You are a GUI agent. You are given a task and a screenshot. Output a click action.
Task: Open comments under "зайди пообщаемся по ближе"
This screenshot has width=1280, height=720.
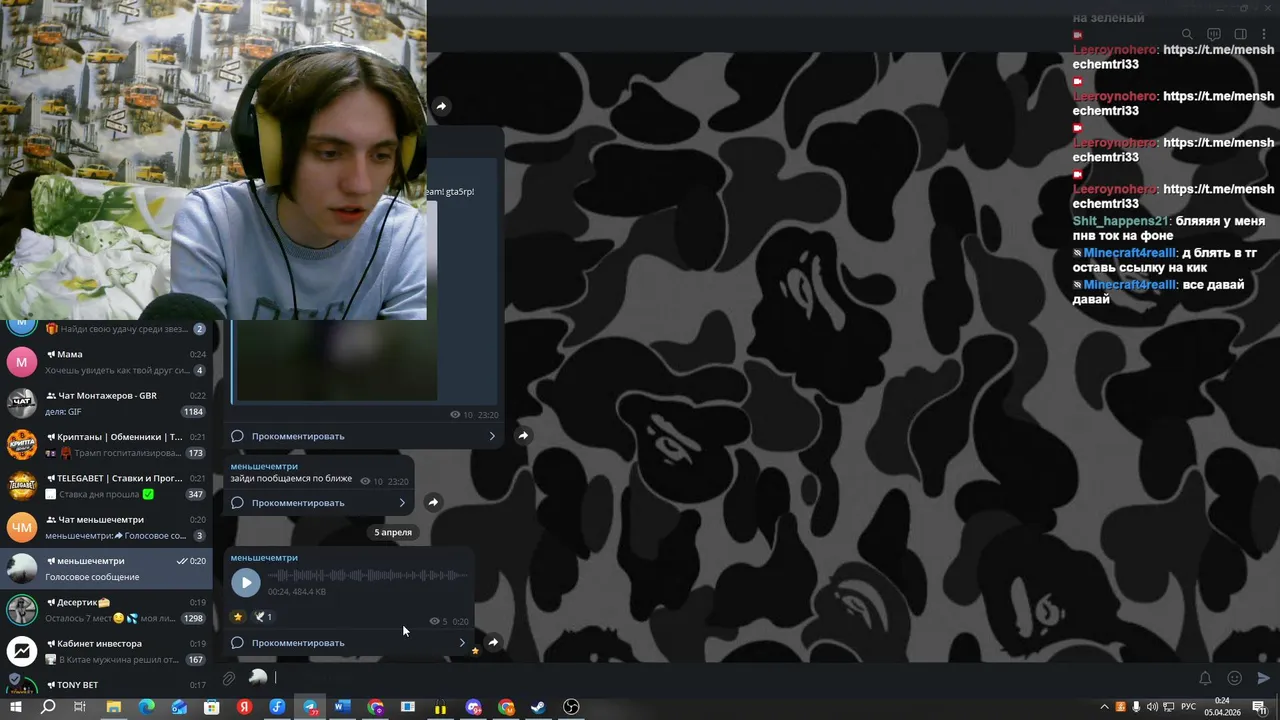pos(318,503)
